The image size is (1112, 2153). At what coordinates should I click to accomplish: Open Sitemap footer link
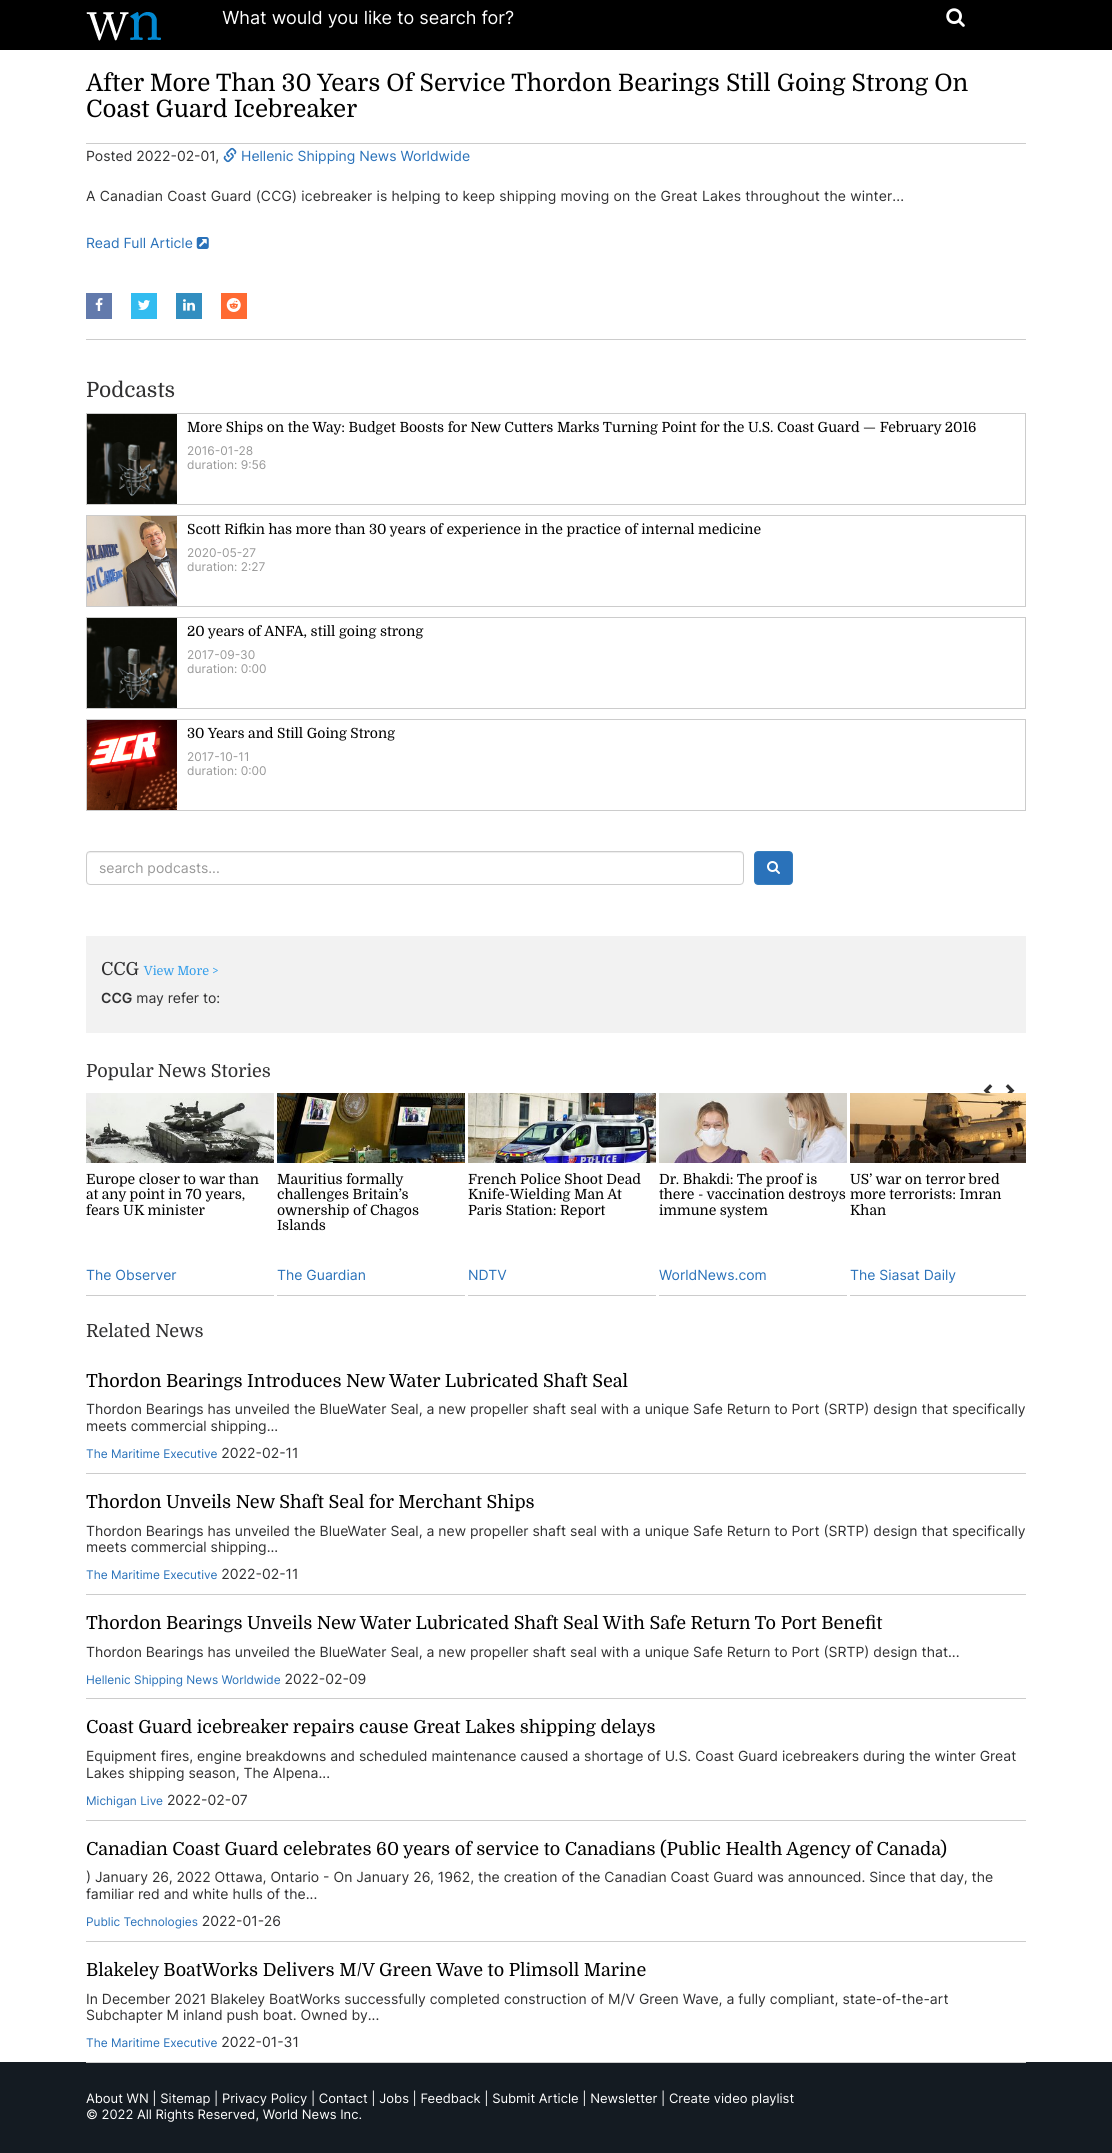pyautogui.click(x=185, y=2099)
